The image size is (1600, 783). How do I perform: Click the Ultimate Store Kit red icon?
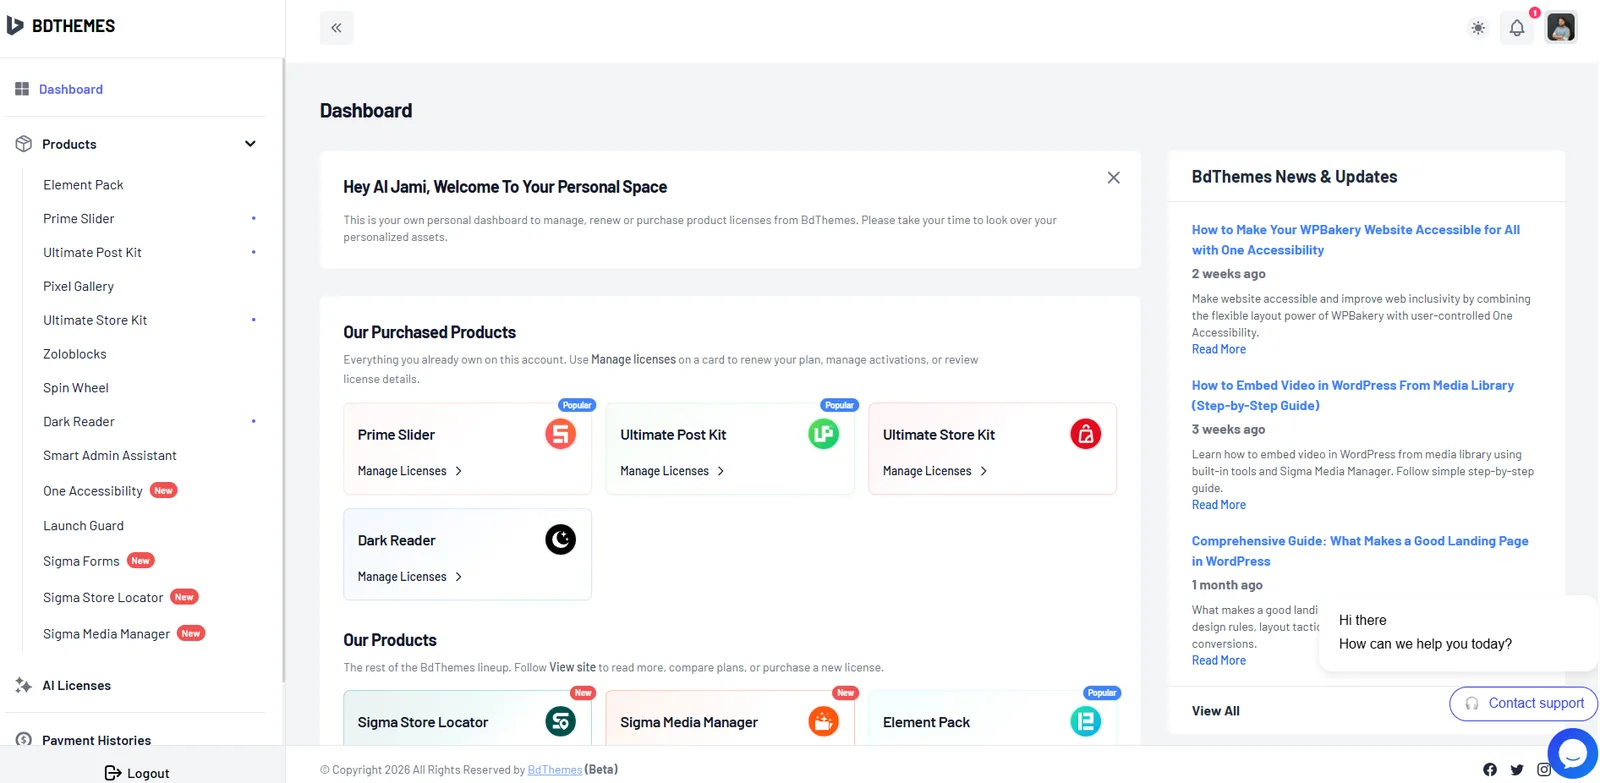(1085, 434)
